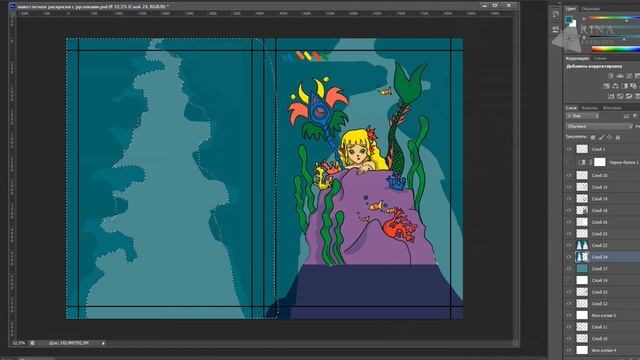Add an Invert adjustment
640x360 pixels.
point(611,96)
